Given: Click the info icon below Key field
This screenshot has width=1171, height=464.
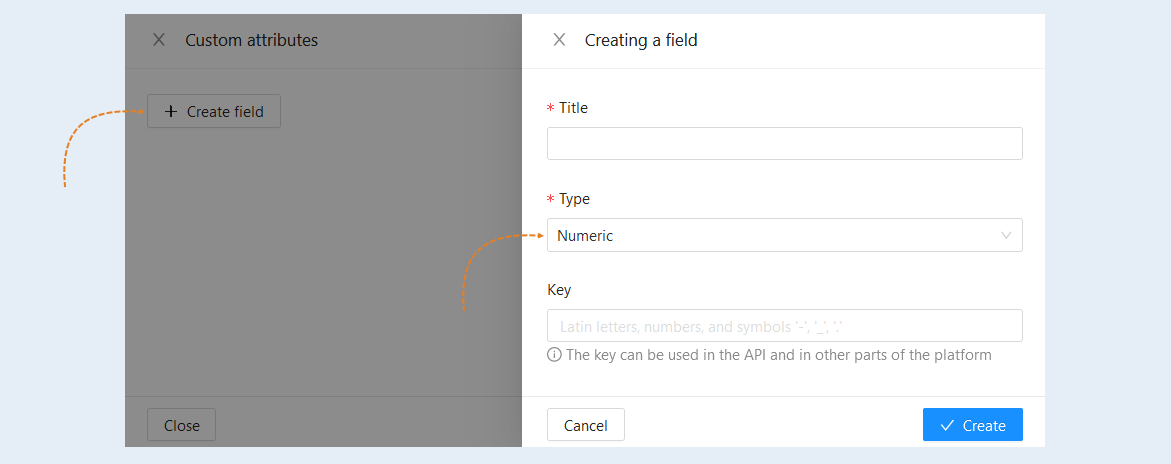Looking at the screenshot, I should point(554,355).
